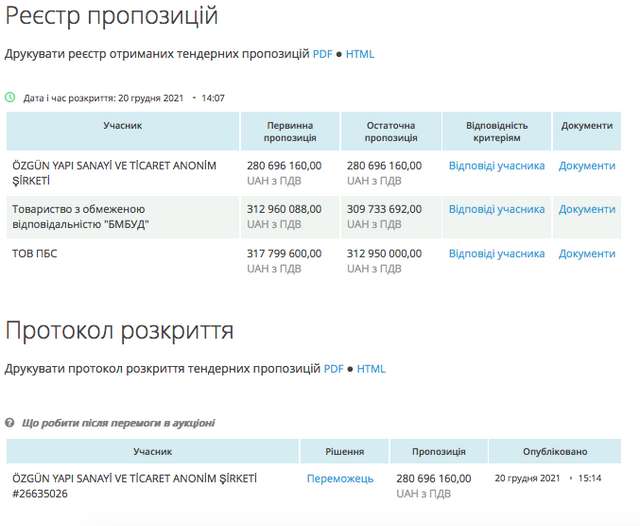The height and width of the screenshot is (526, 640).
Task: Open HTML version of the proposals registry
Action: (360, 54)
